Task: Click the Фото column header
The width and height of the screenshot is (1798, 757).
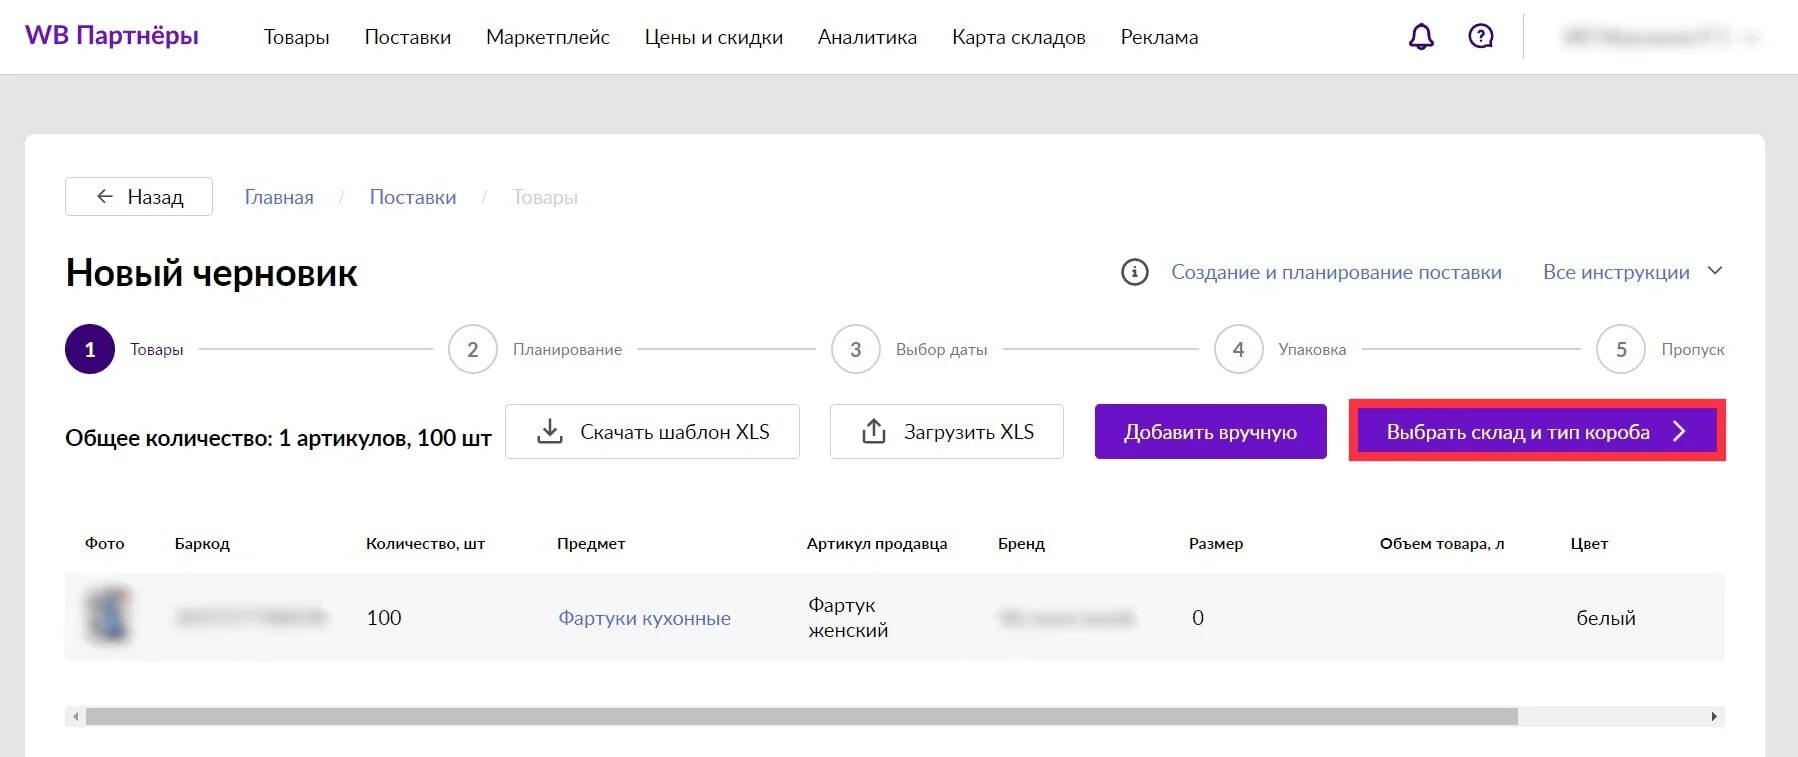Action: pos(105,544)
